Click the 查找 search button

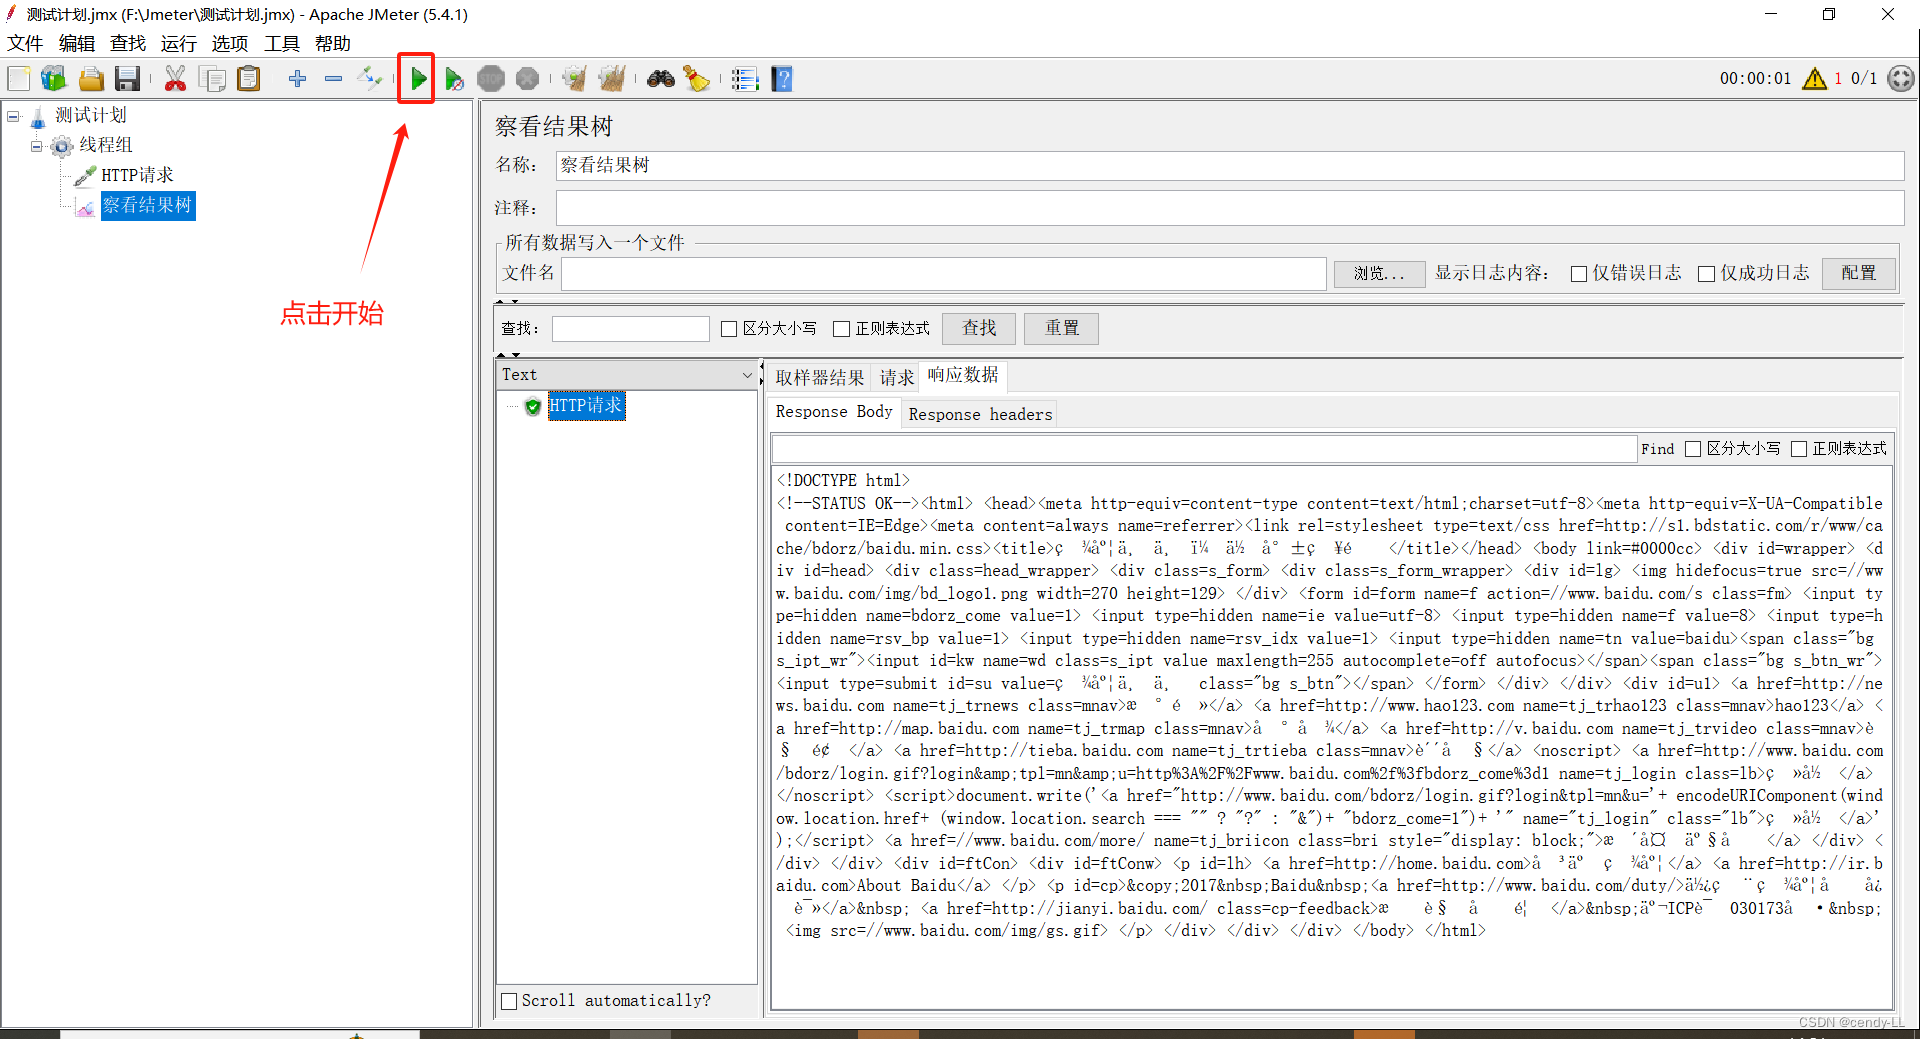(979, 328)
